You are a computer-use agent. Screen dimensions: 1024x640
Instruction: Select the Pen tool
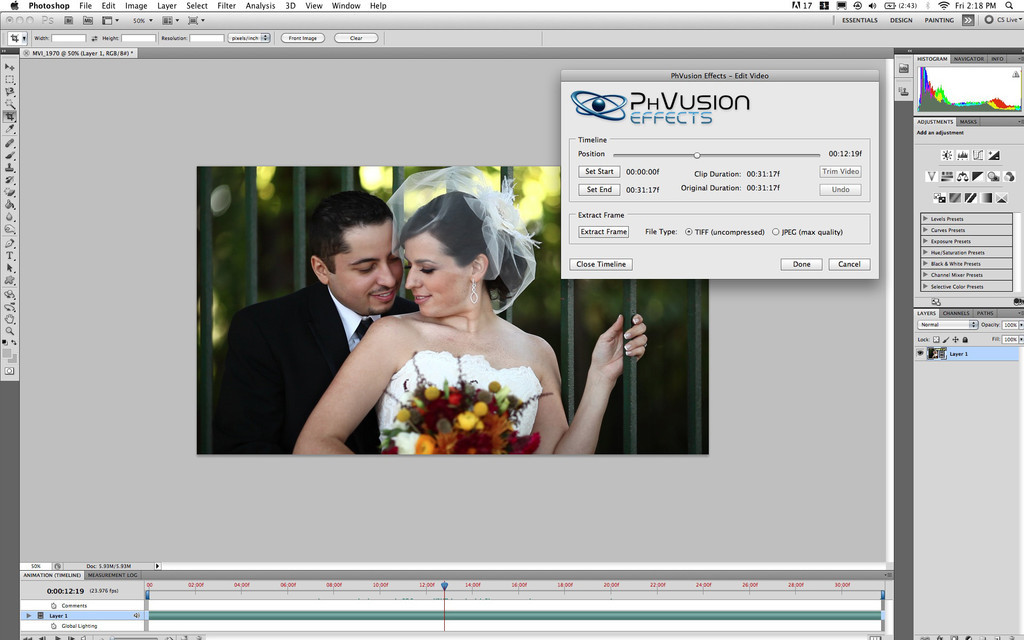pyautogui.click(x=10, y=244)
